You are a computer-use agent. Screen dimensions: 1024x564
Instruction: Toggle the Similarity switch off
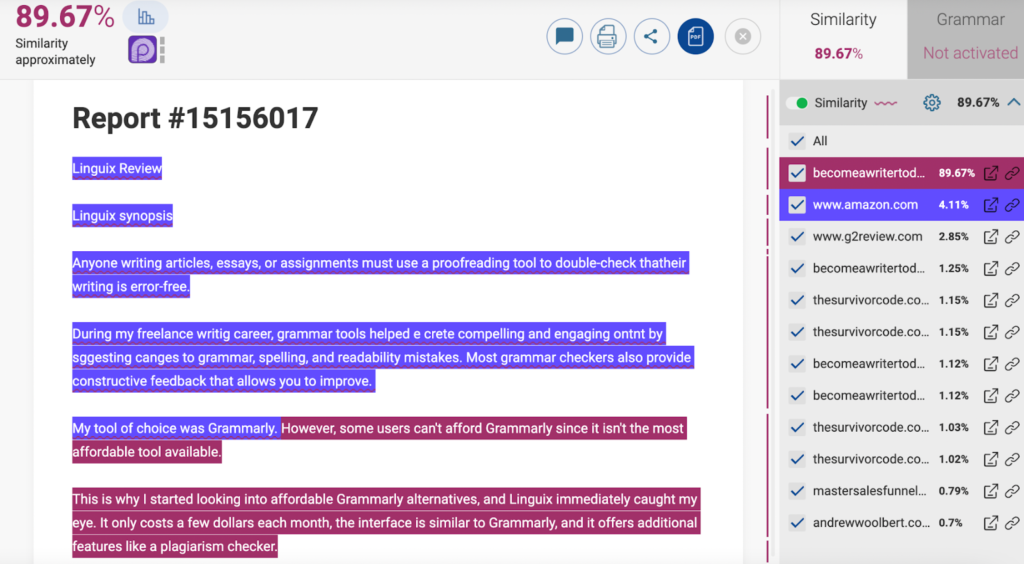coord(797,103)
